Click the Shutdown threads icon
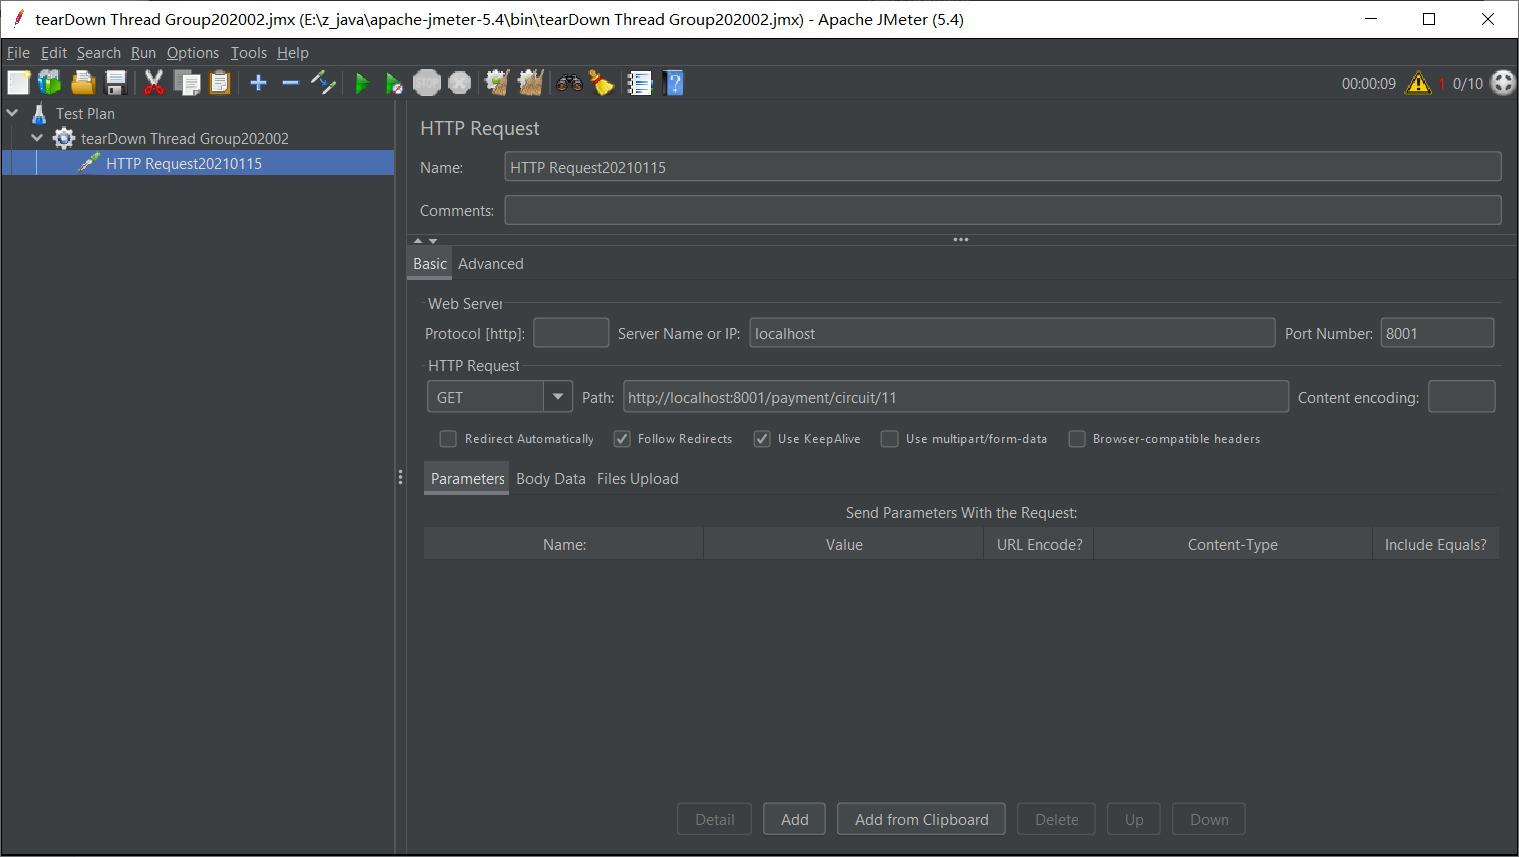Viewport: 1519px width, 857px height. (459, 83)
